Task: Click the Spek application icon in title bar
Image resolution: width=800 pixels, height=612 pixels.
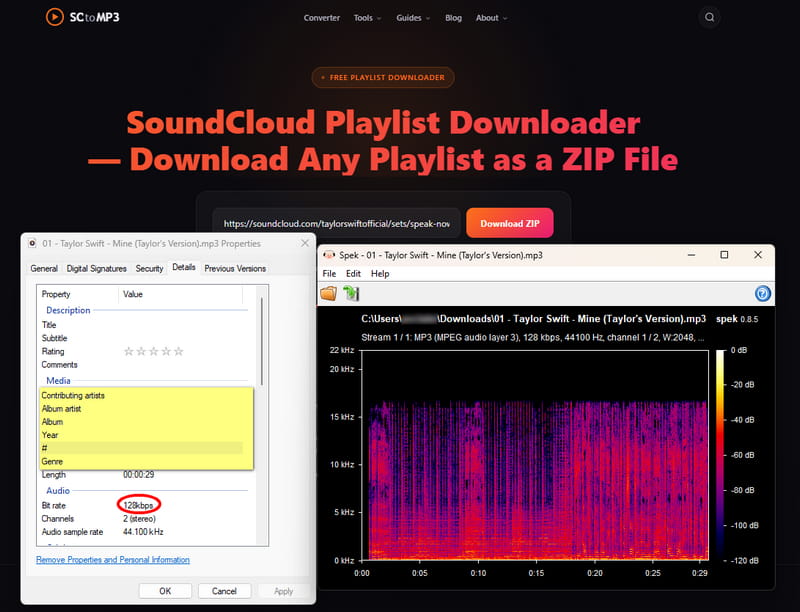Action: tap(329, 255)
